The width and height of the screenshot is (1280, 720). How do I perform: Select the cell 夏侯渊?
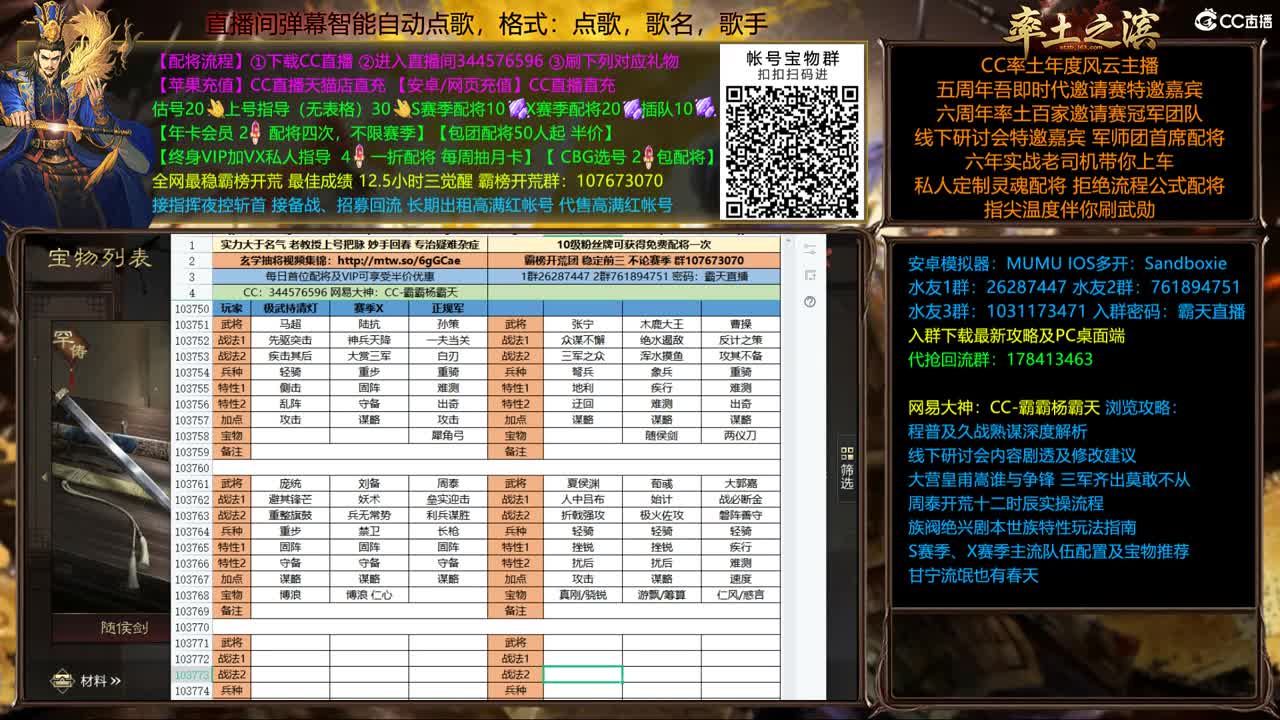click(x=582, y=484)
